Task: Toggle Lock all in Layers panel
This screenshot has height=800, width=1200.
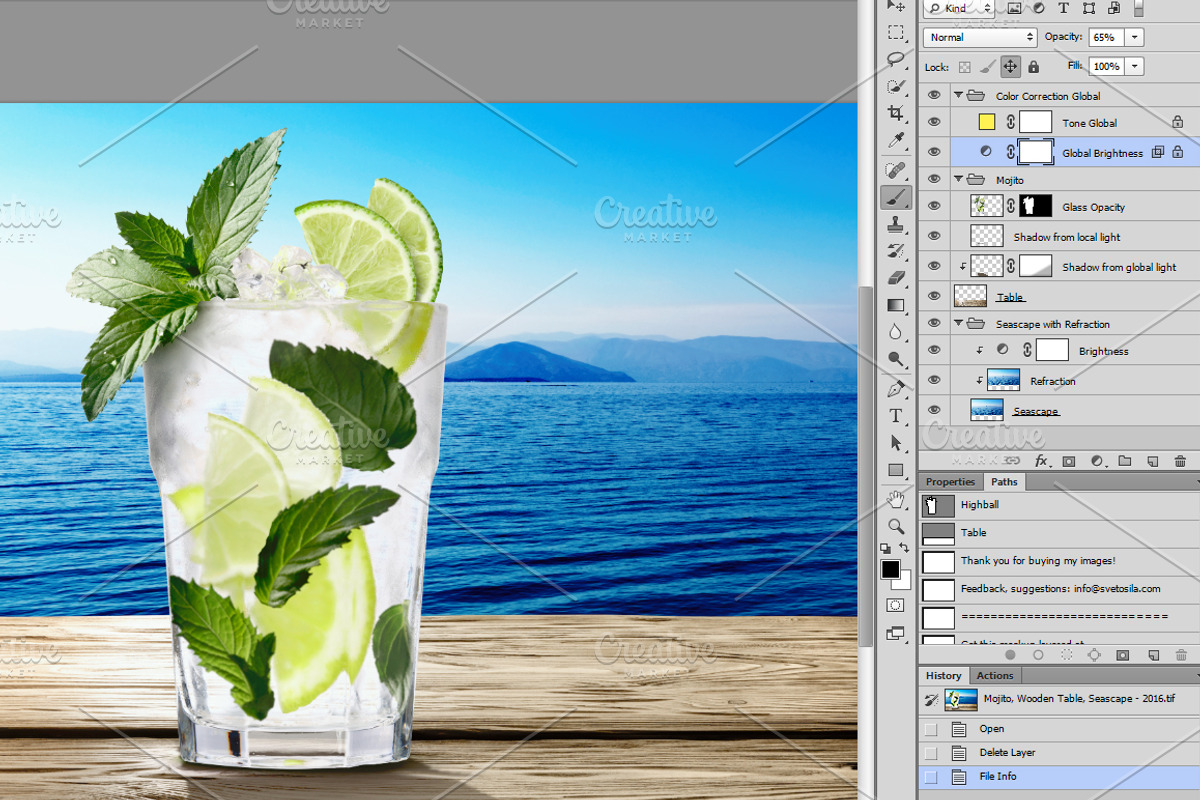Action: [x=1033, y=66]
